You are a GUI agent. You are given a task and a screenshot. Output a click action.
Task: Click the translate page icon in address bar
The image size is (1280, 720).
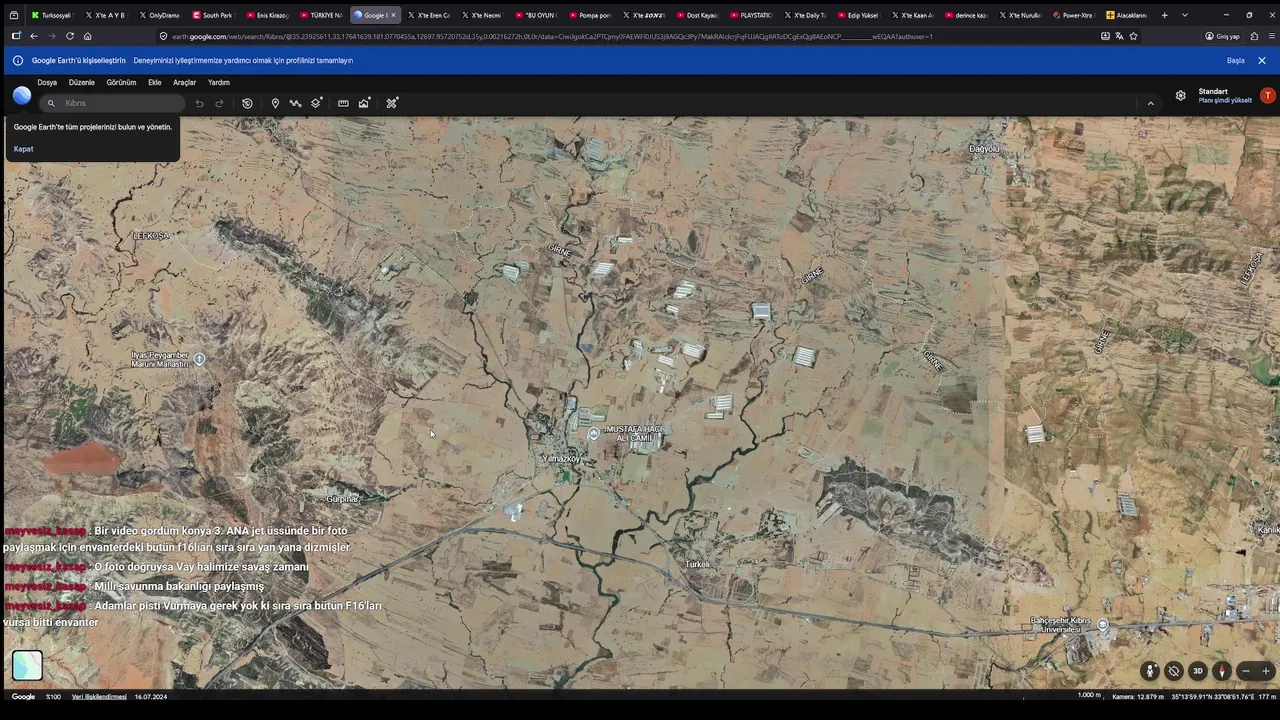[x=1119, y=36]
